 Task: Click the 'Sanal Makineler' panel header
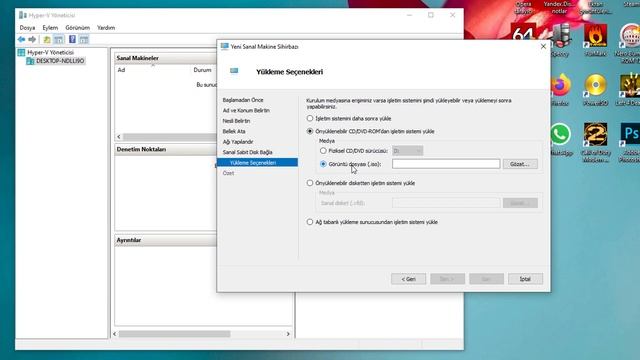138,58
